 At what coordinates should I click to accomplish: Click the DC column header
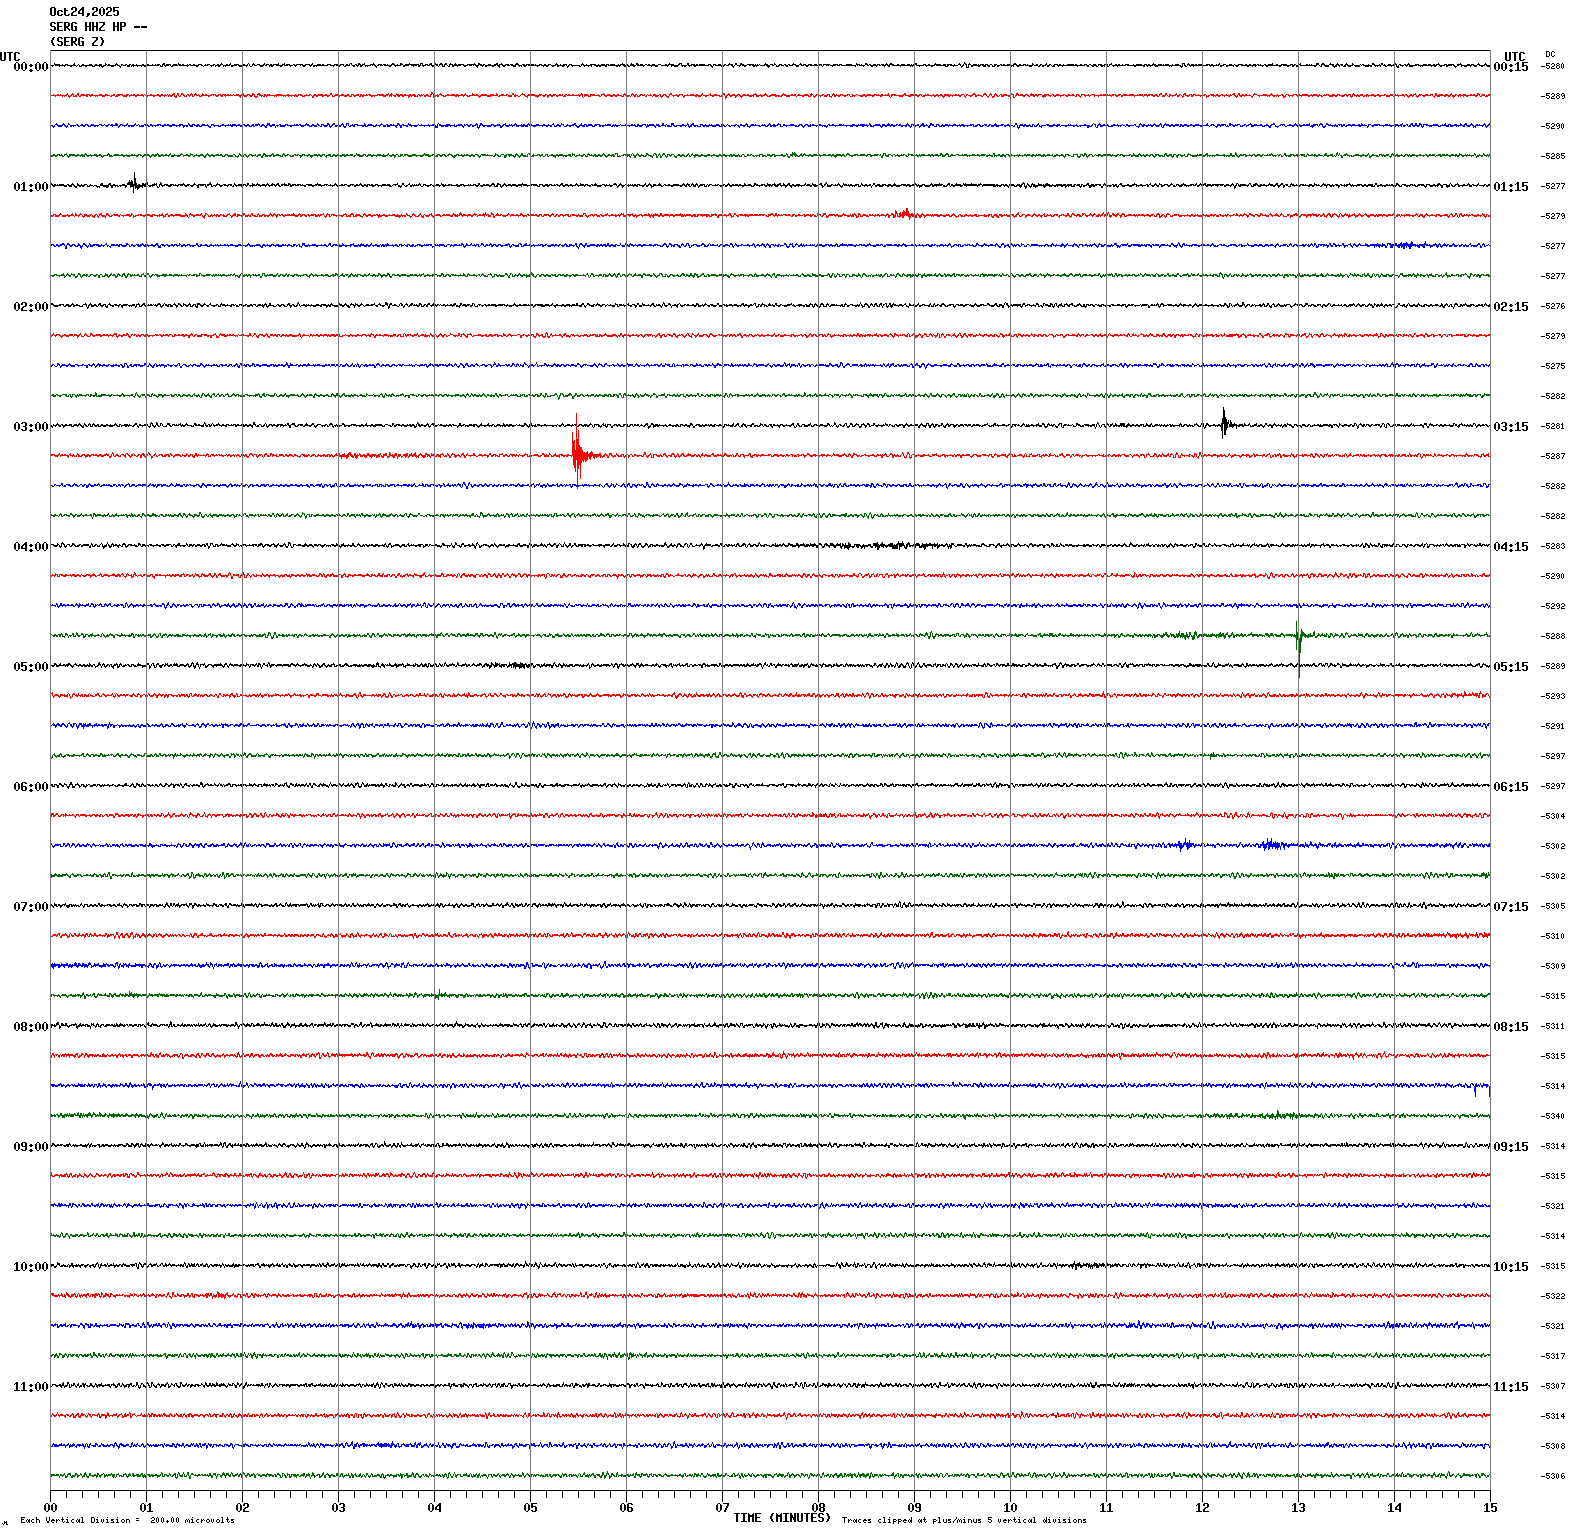[x=1550, y=54]
